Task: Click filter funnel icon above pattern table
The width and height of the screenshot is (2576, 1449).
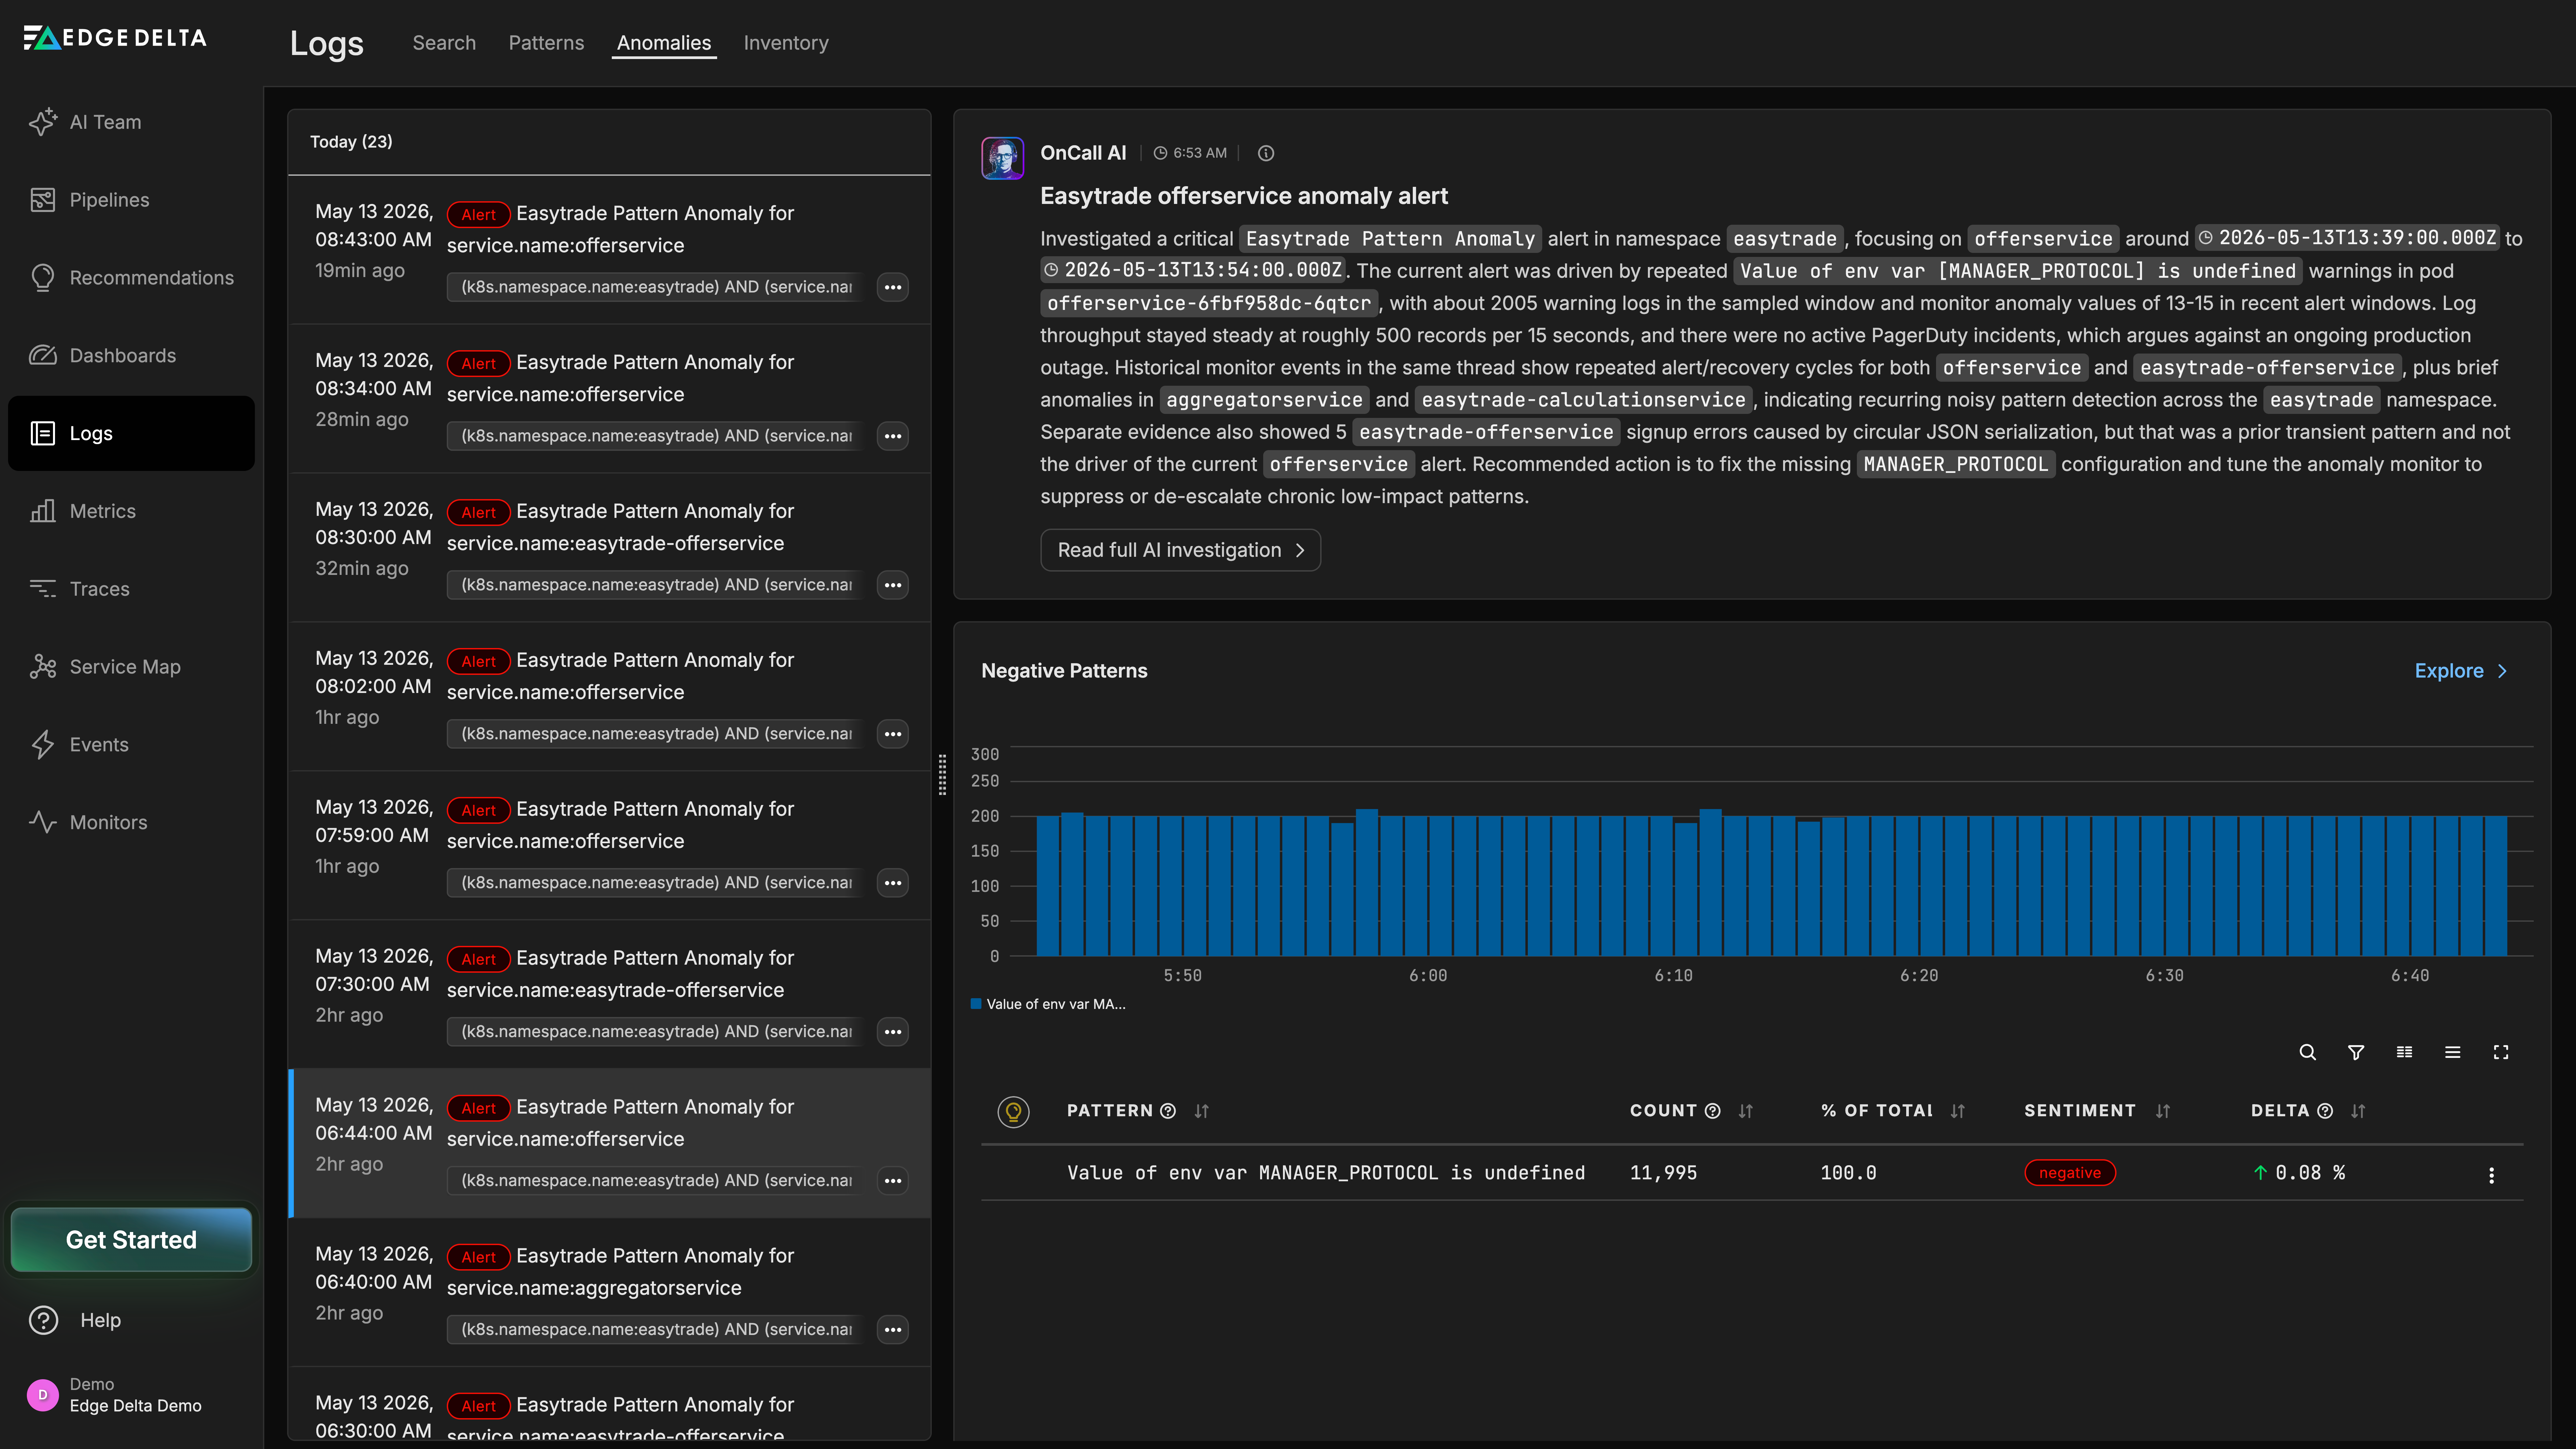Action: click(2356, 1052)
